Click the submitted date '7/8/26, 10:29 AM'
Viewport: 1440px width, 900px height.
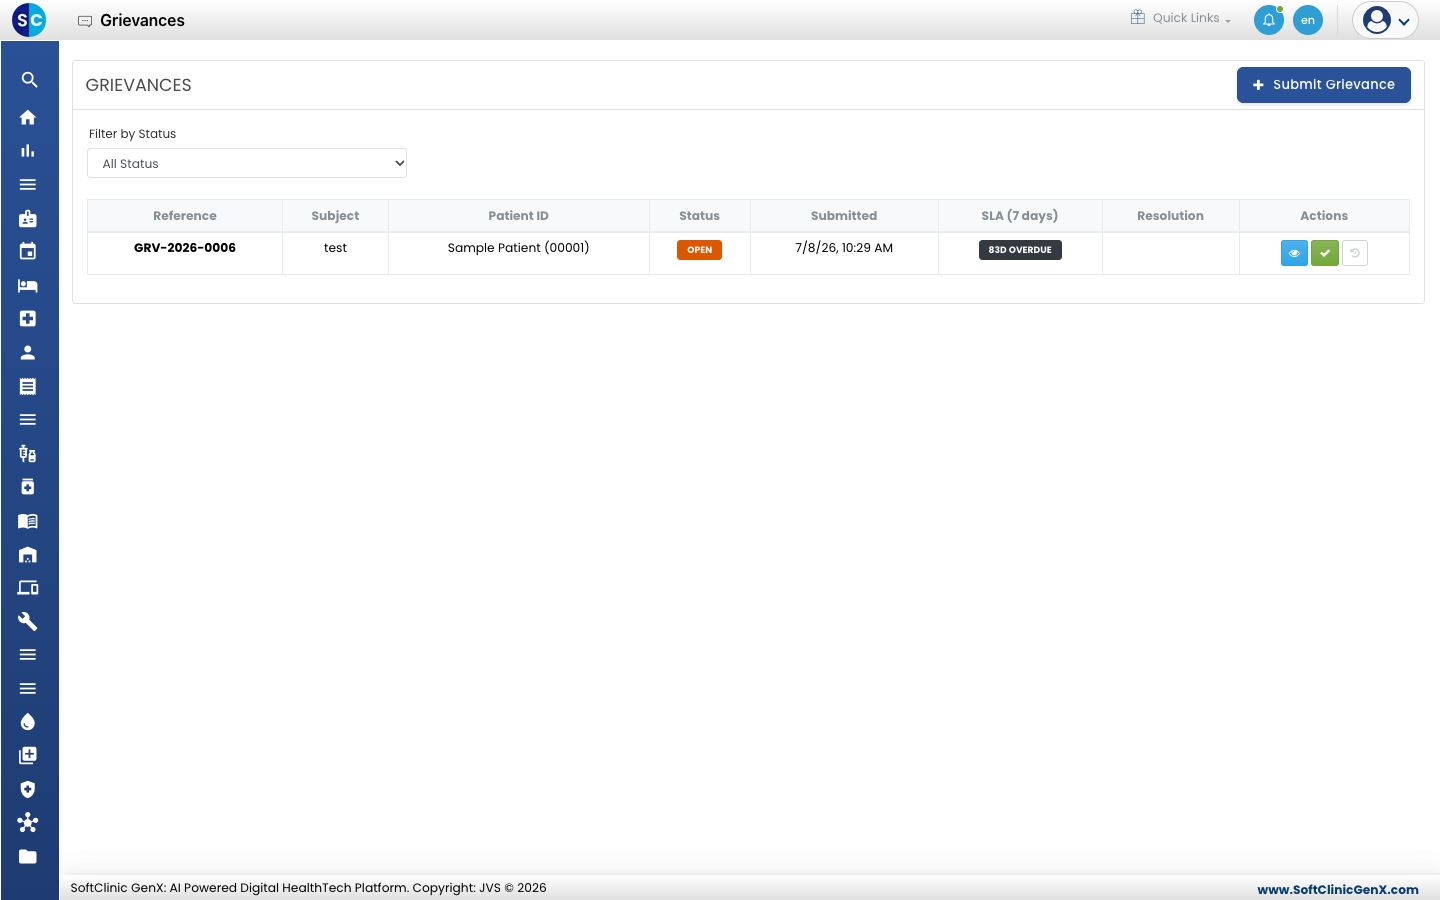[x=844, y=248]
